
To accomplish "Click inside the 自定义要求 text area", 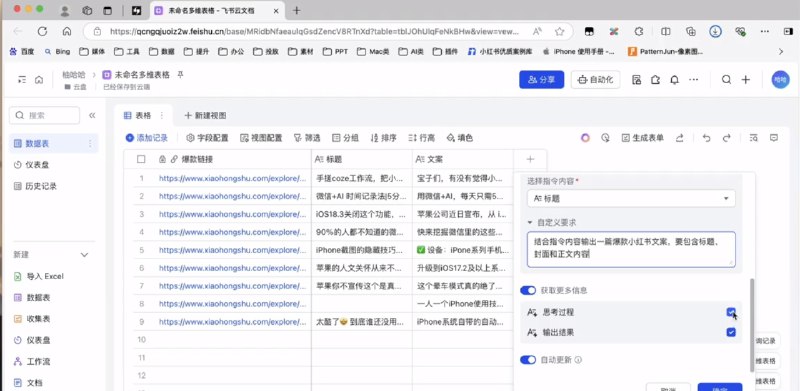I will tap(631, 249).
